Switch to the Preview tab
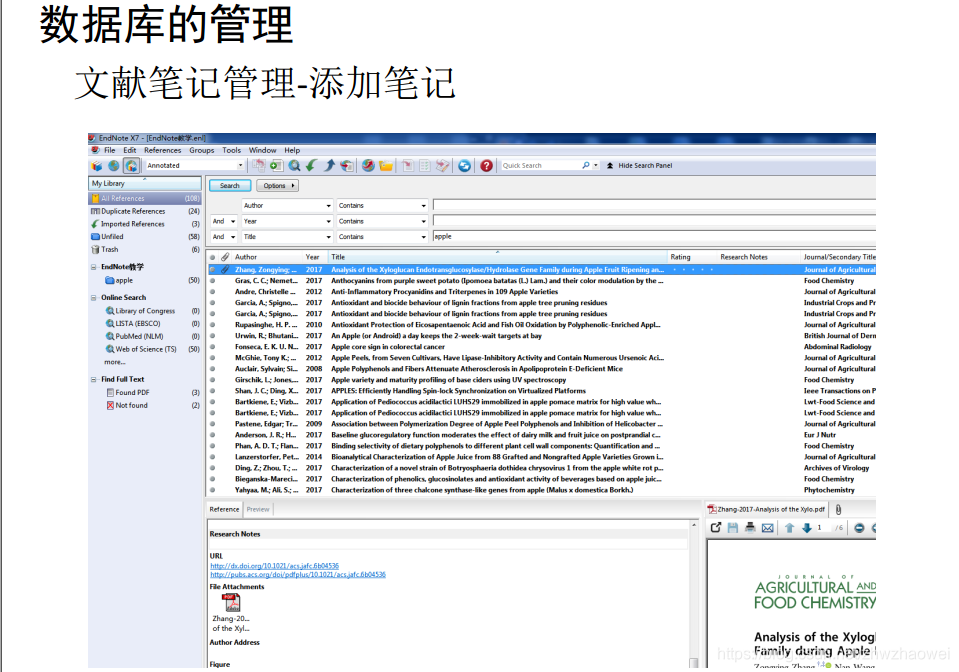959x672 pixels. coord(258,509)
